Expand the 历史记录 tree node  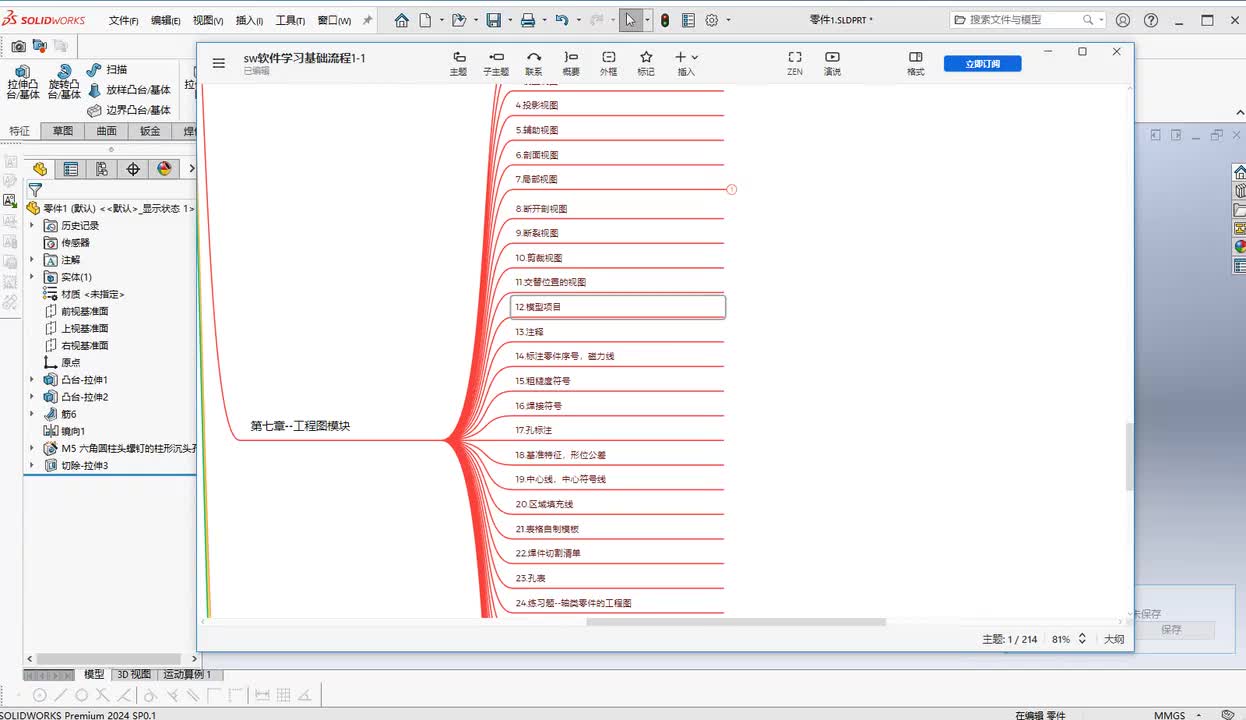tap(32, 226)
